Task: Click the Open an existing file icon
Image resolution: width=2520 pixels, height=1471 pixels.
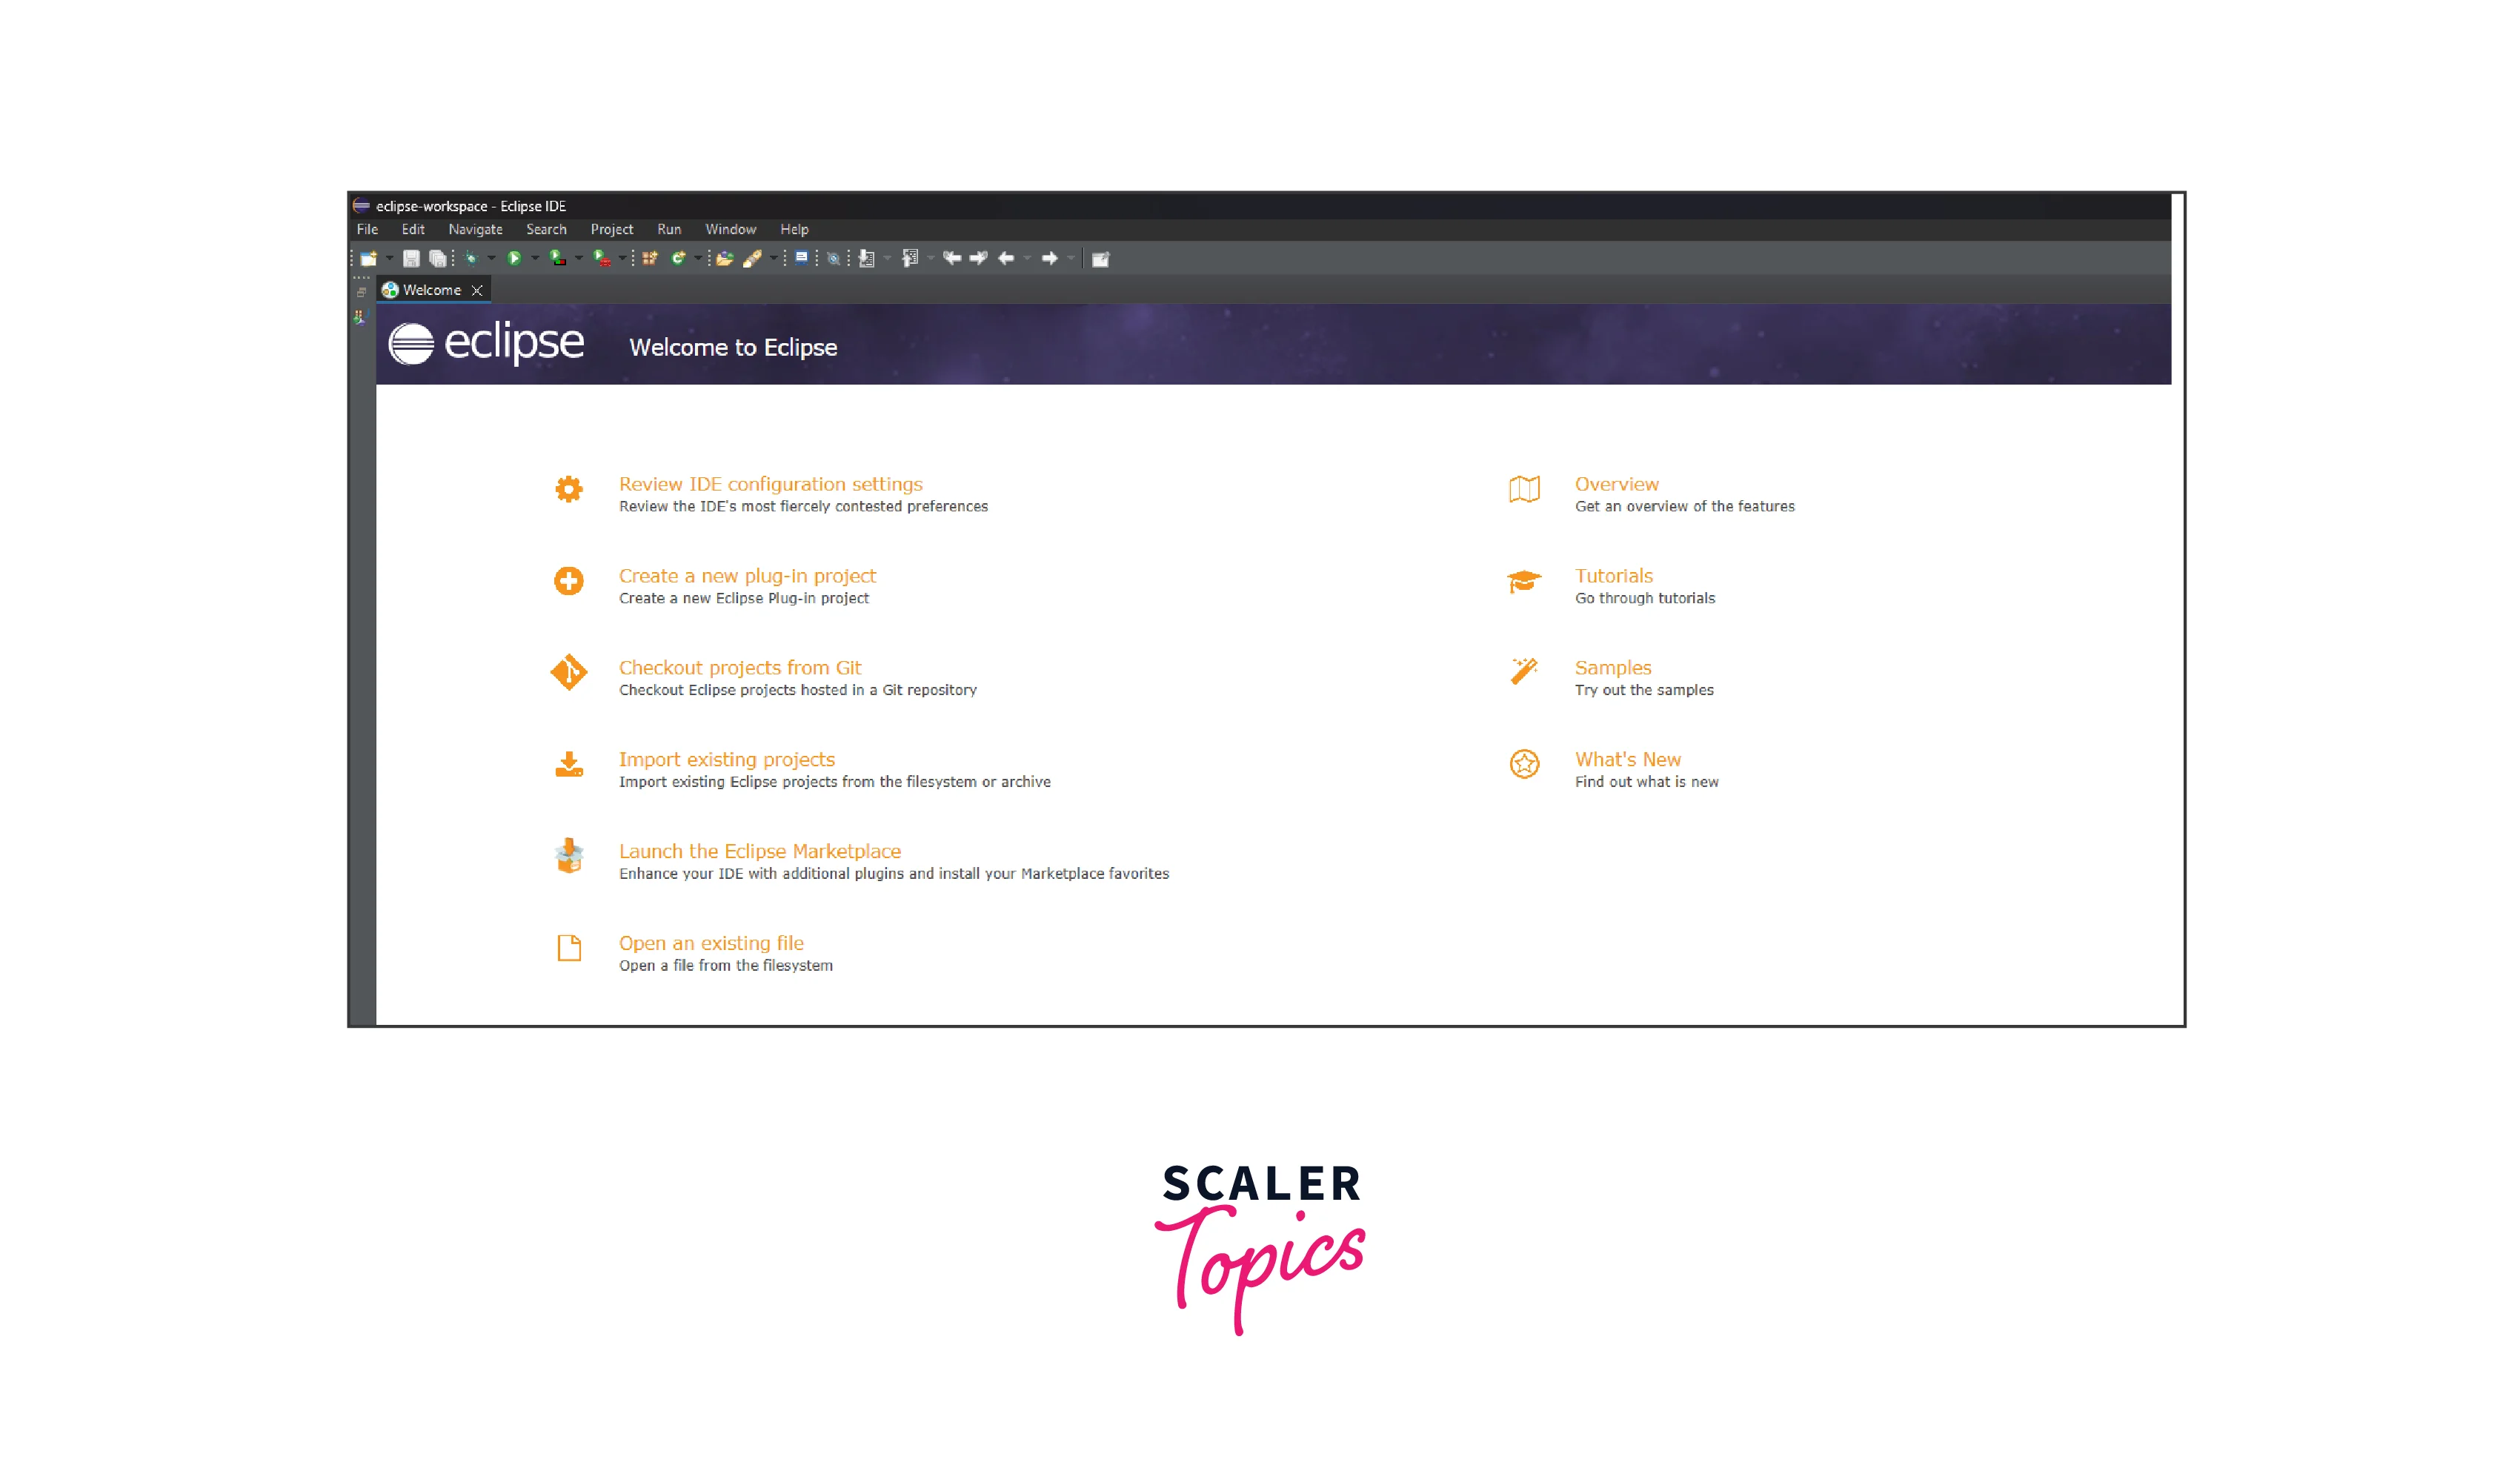Action: (x=569, y=947)
